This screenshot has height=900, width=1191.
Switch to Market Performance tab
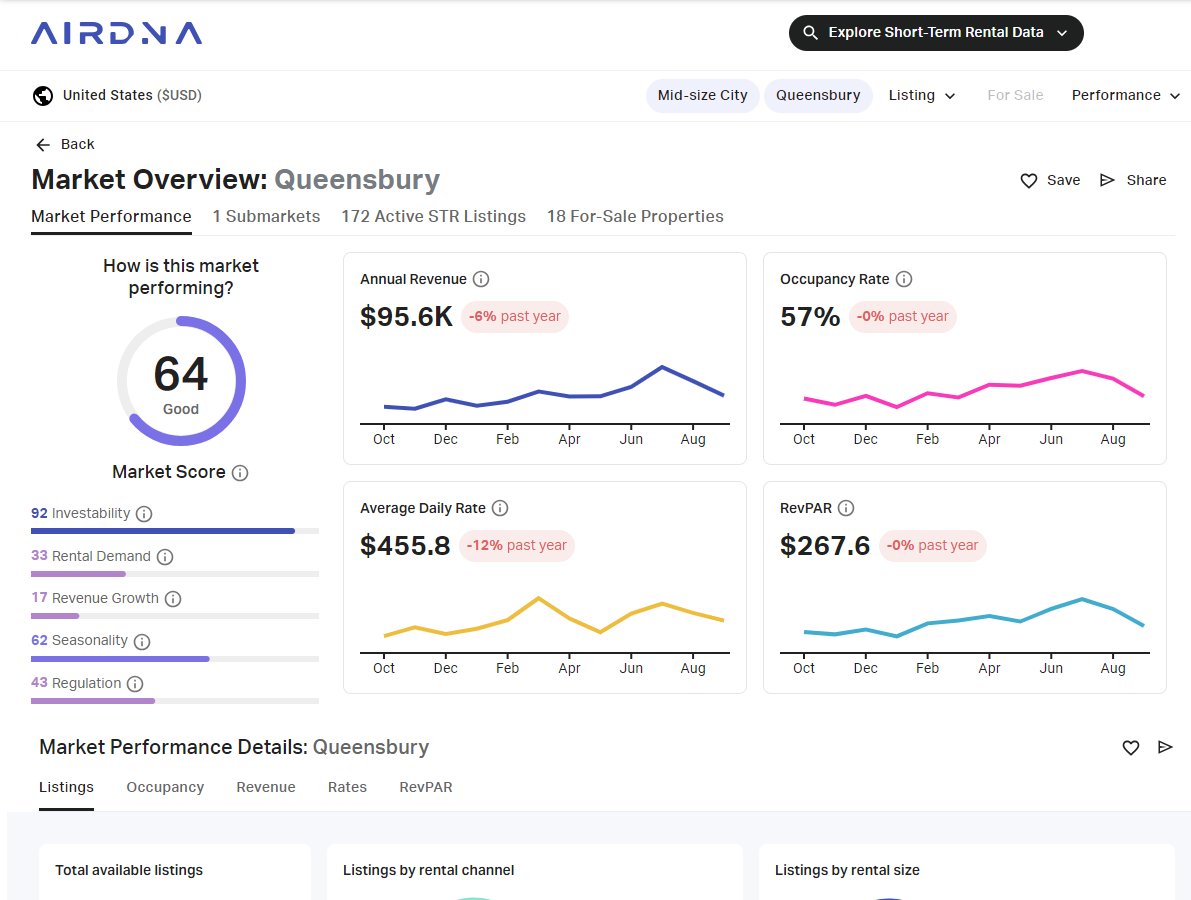(111, 216)
